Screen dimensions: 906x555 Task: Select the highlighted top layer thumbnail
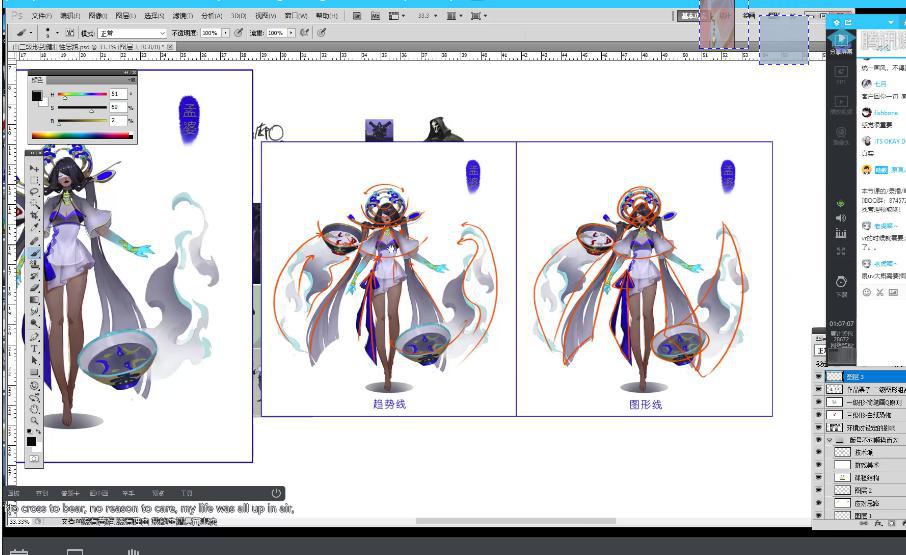834,377
